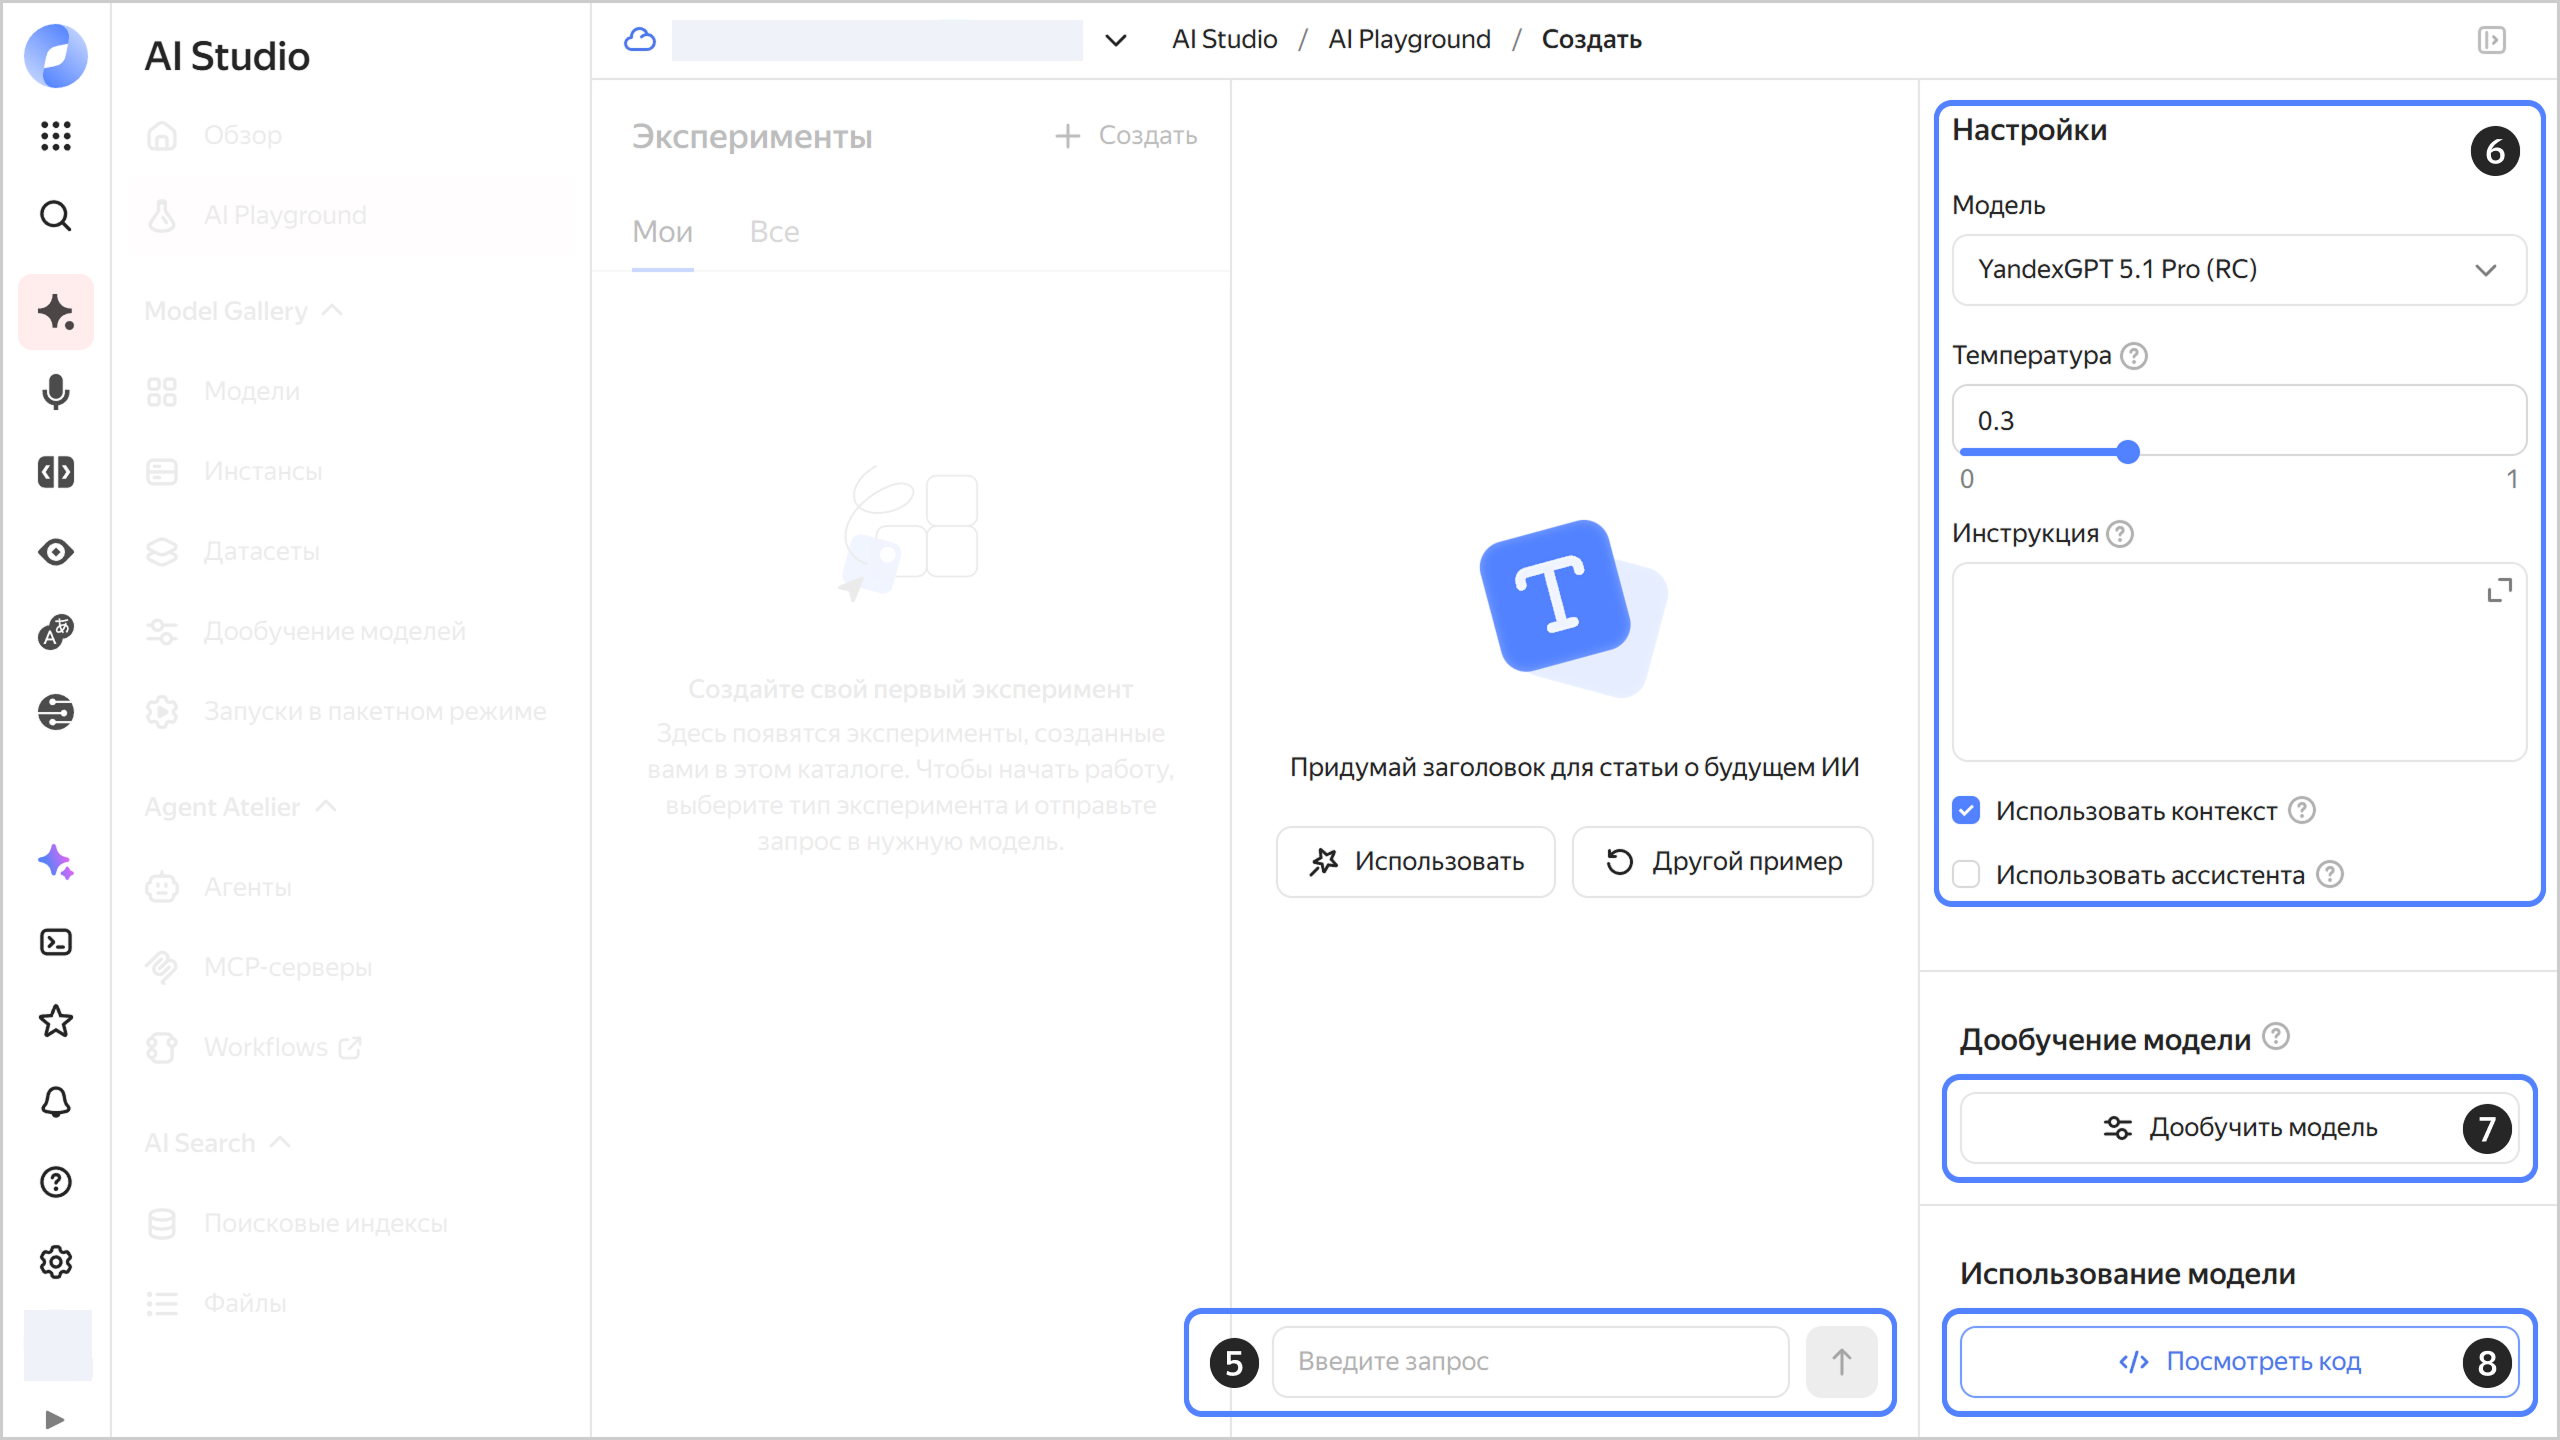
Task: Click the notifications bell icon
Action: [x=56, y=1102]
